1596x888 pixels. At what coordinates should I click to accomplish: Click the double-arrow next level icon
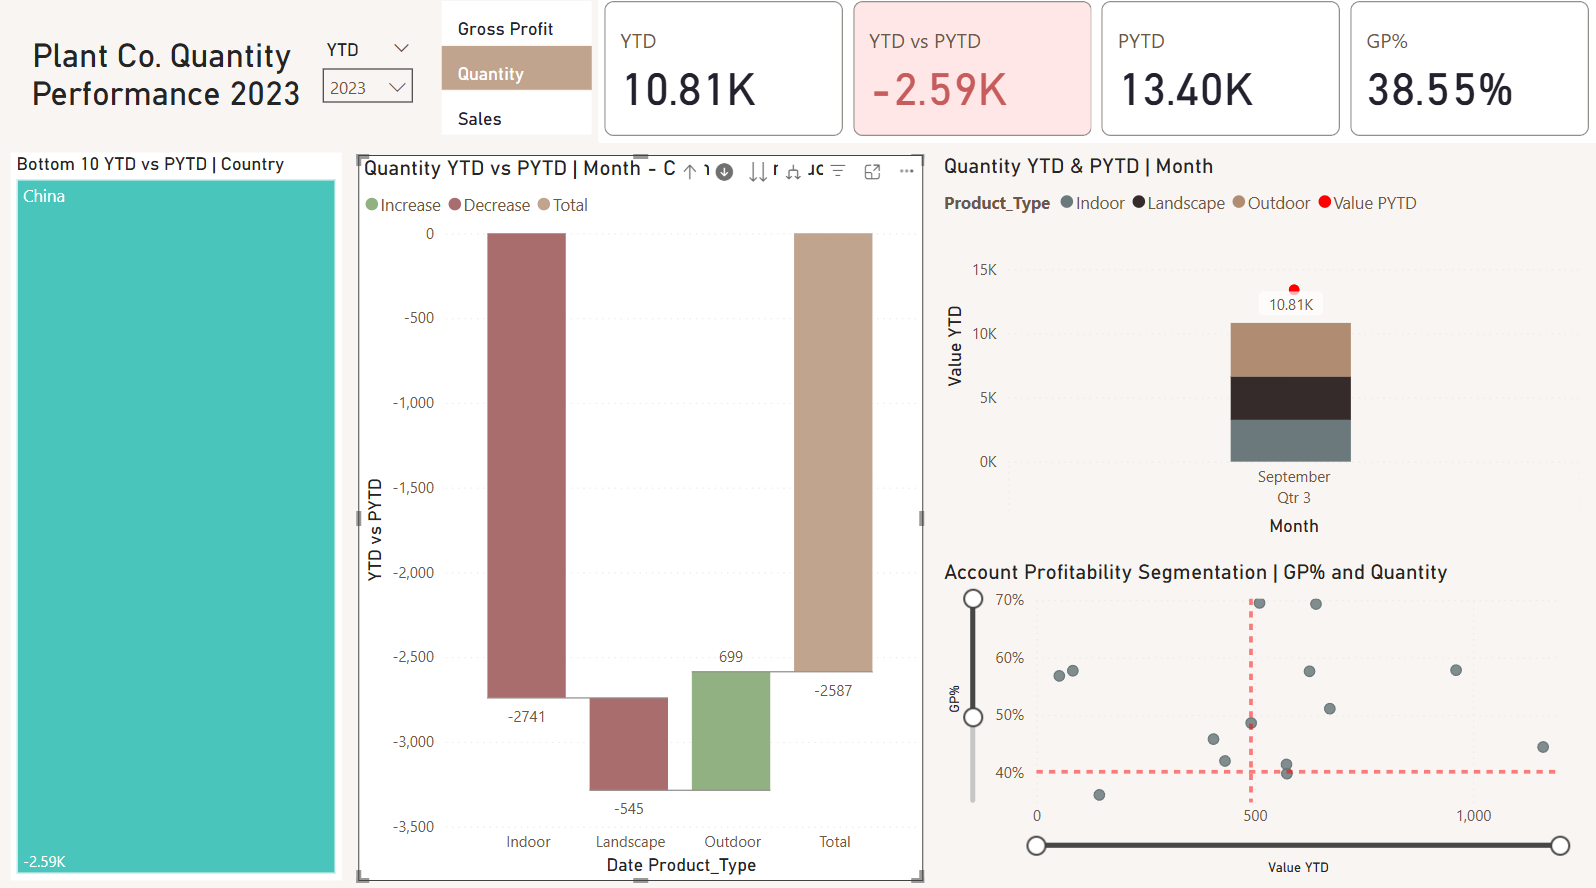(758, 172)
